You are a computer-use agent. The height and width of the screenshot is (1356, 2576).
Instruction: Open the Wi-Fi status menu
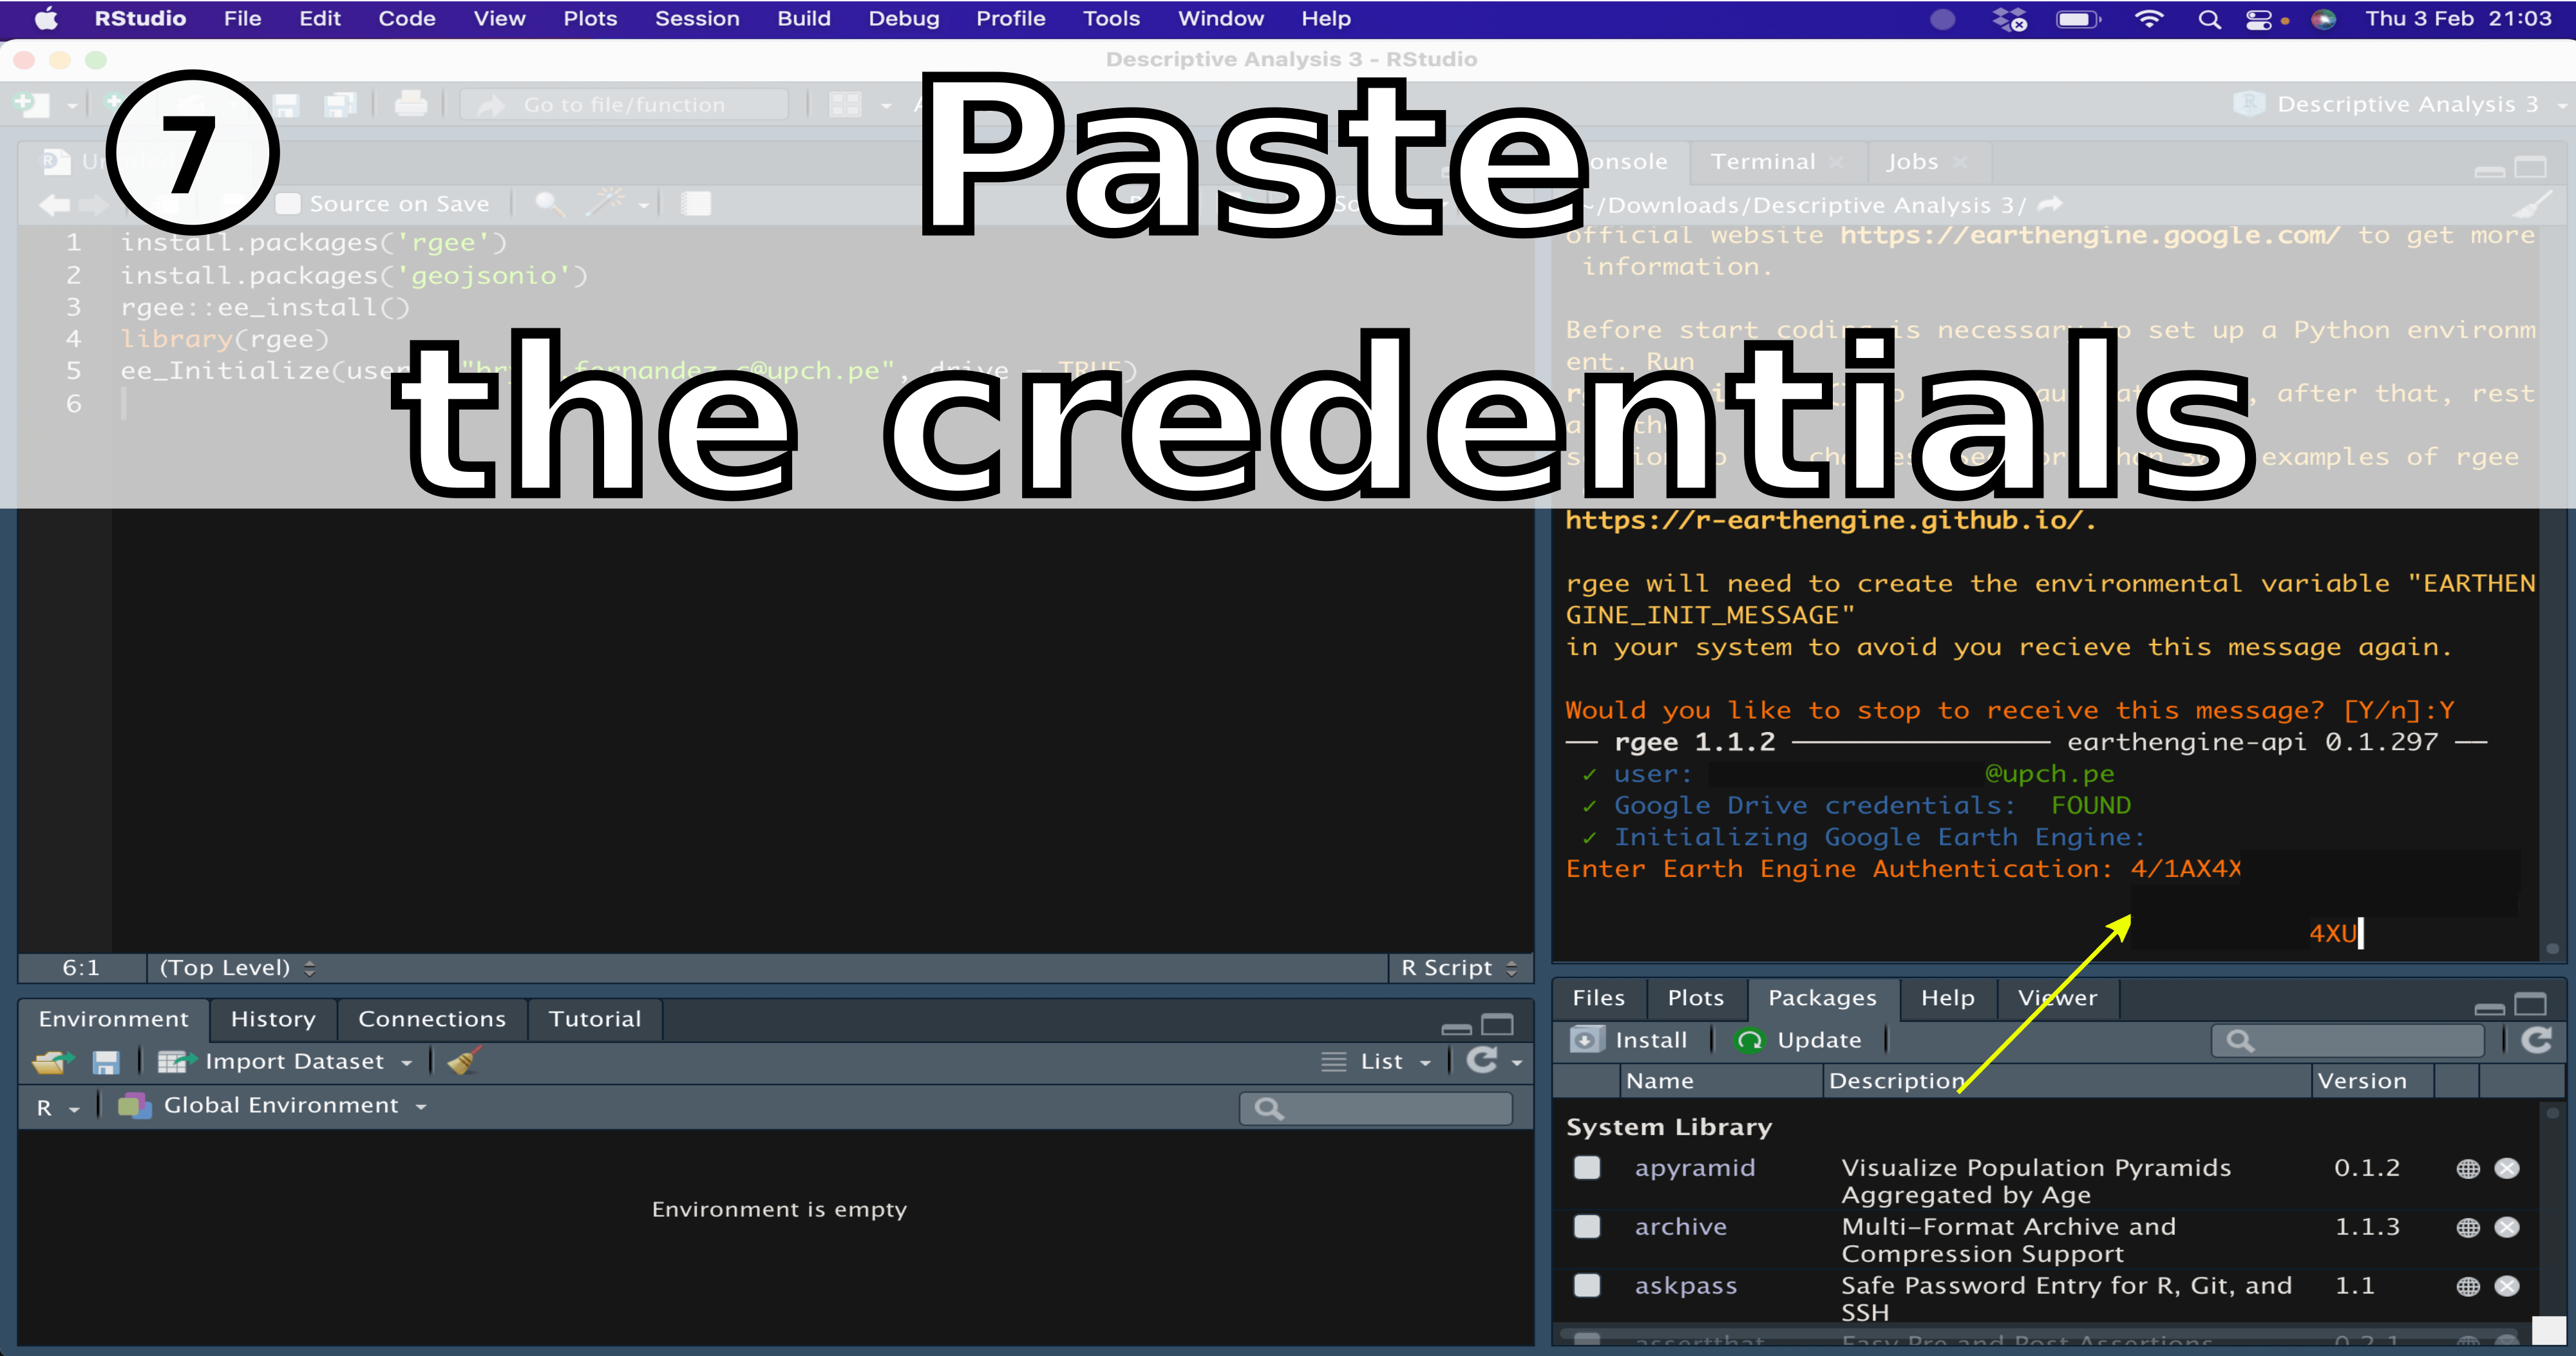click(2149, 19)
